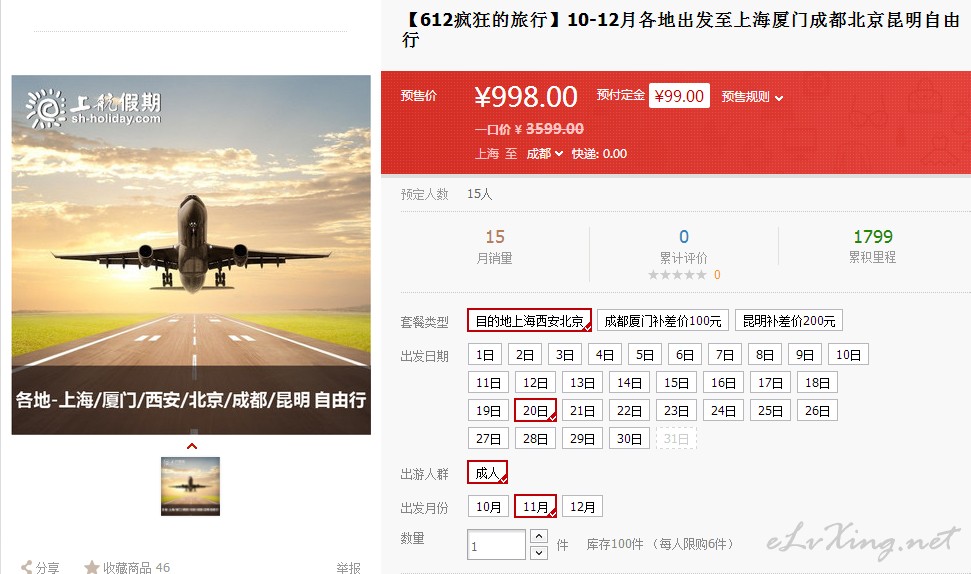Open the 成都 destination dropdown
971x574 pixels.
click(544, 154)
